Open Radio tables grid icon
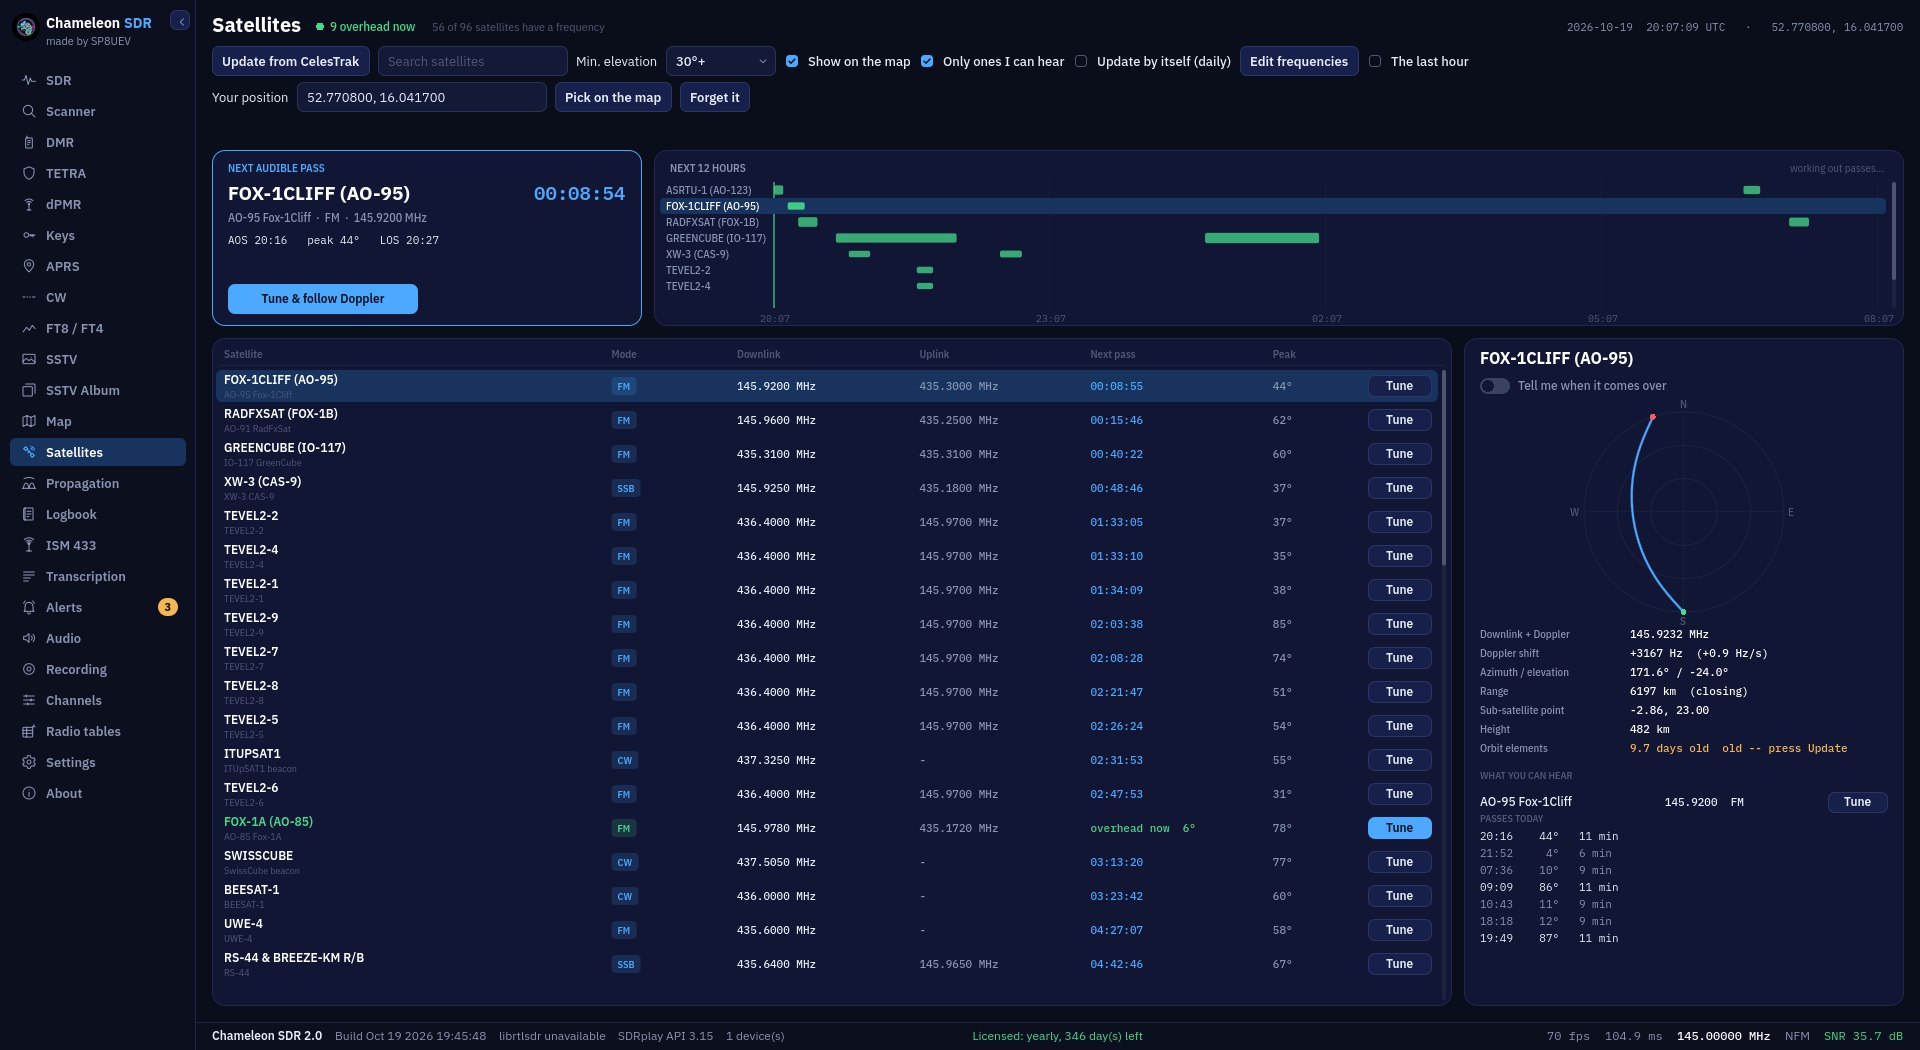Screen dimensions: 1920x1050 pos(29,731)
